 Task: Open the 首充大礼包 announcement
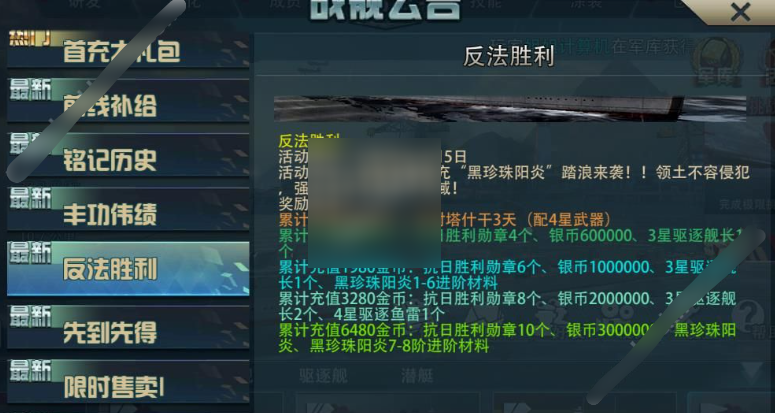click(128, 49)
